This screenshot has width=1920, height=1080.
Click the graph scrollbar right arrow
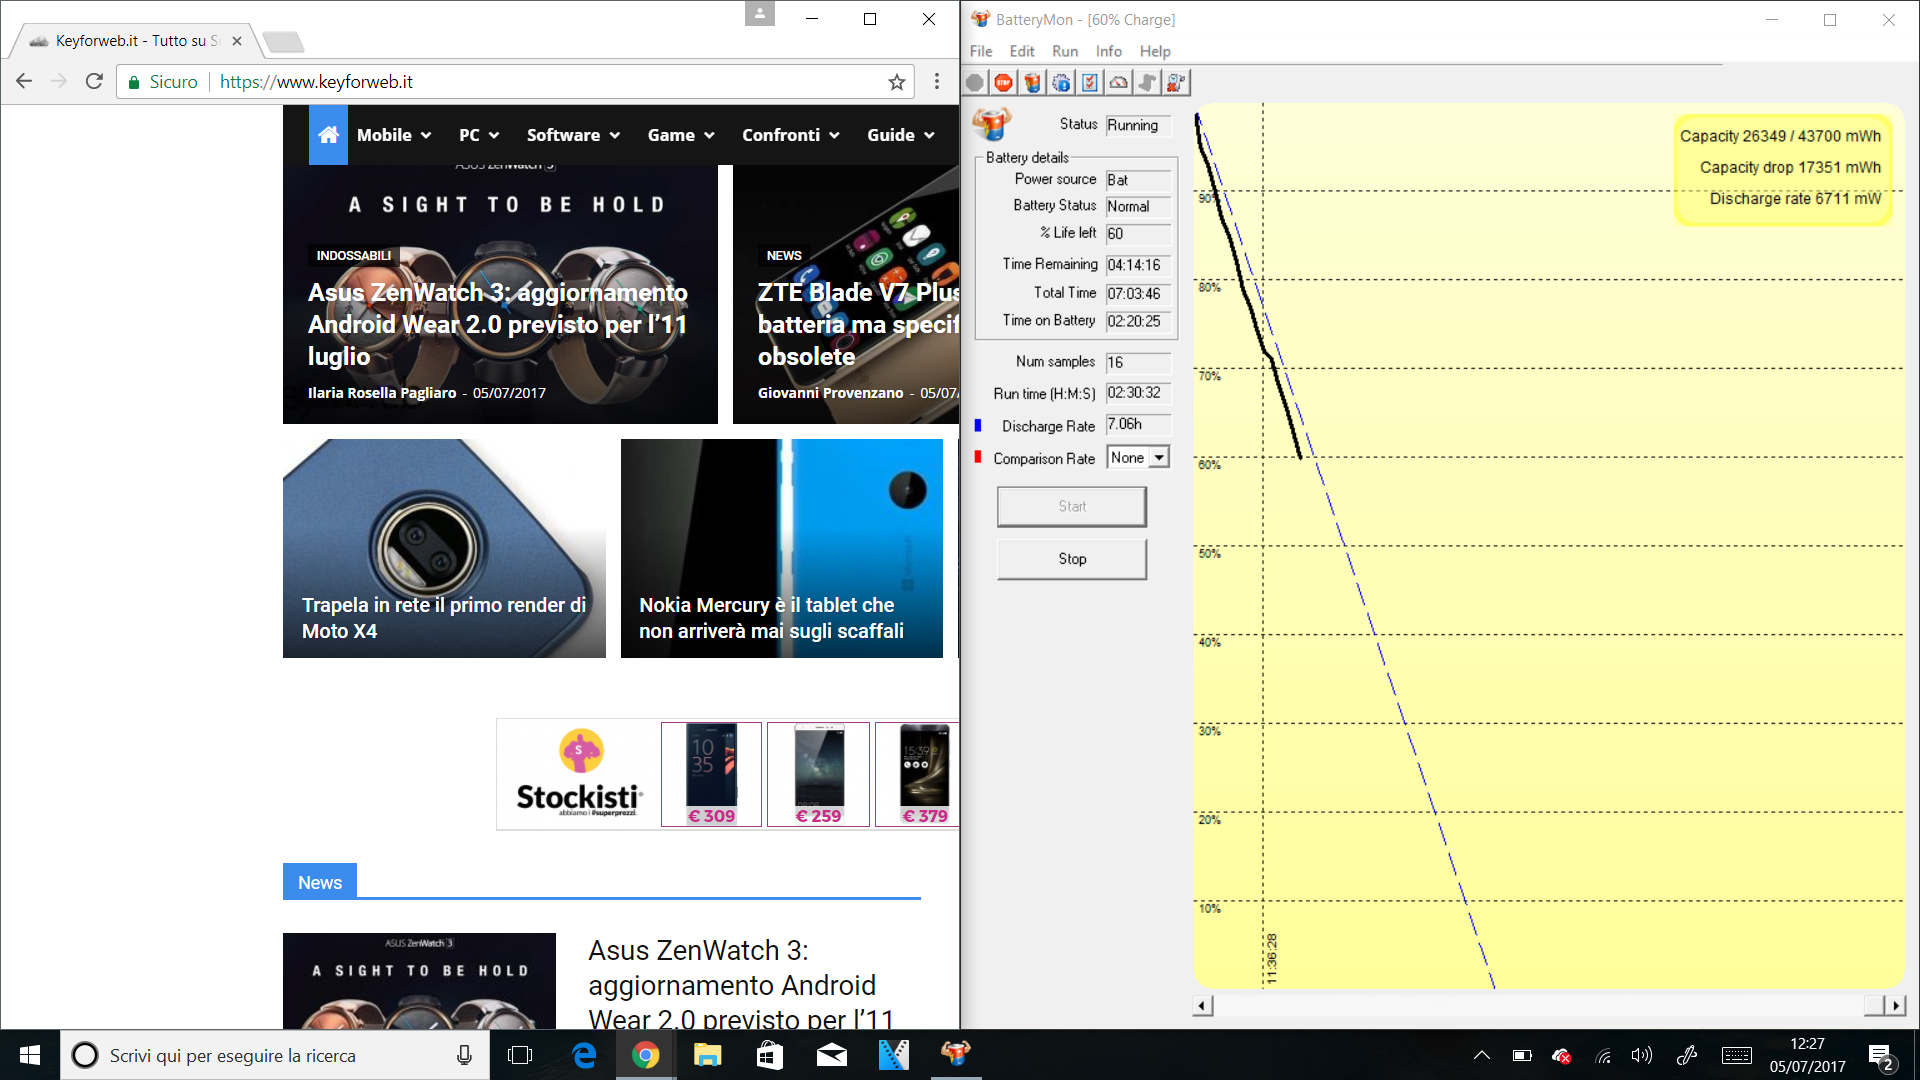click(1896, 1005)
